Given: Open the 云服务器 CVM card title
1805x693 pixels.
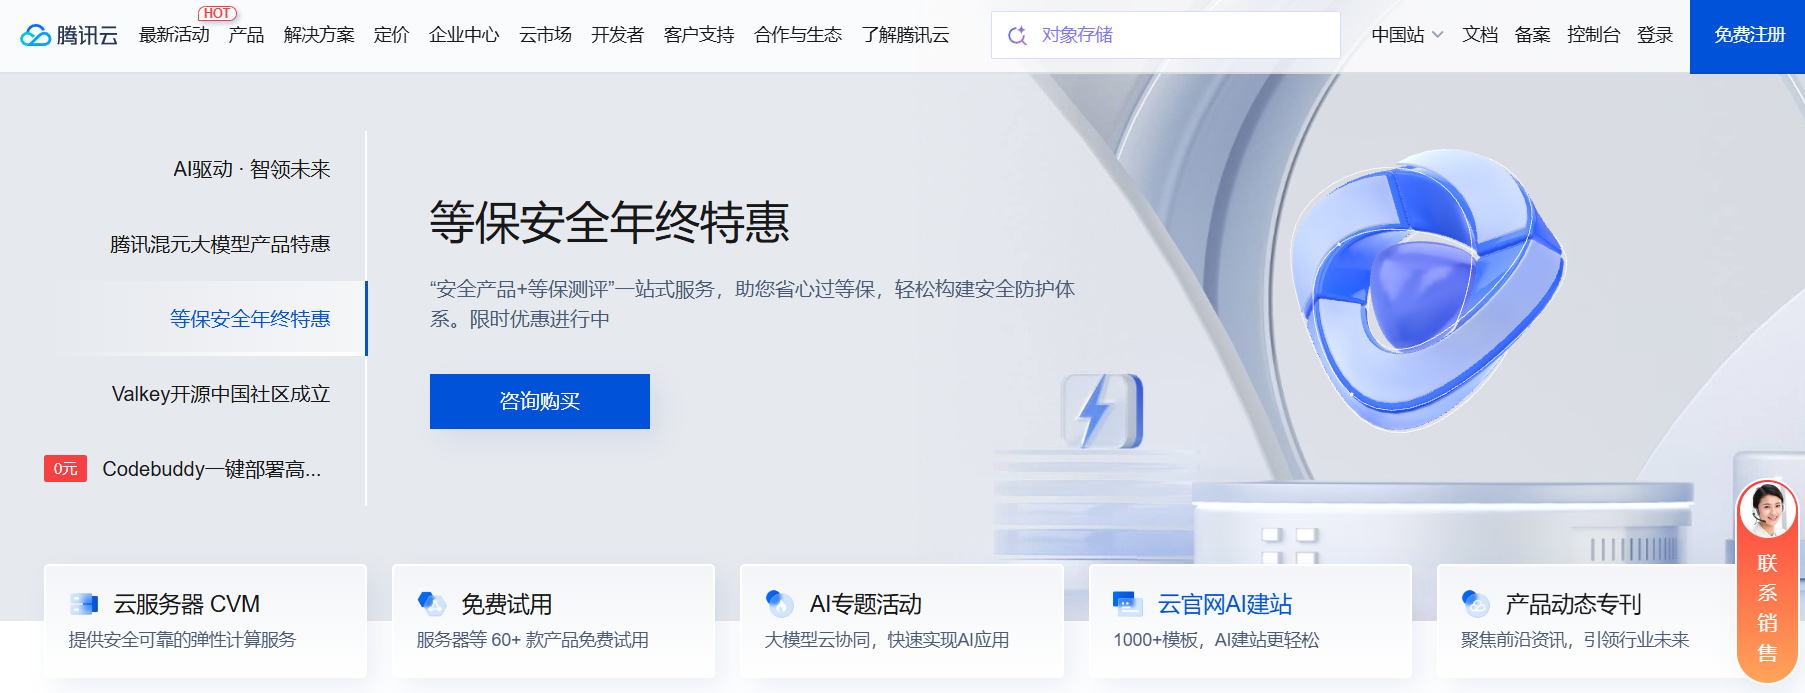Looking at the screenshot, I should 187,604.
